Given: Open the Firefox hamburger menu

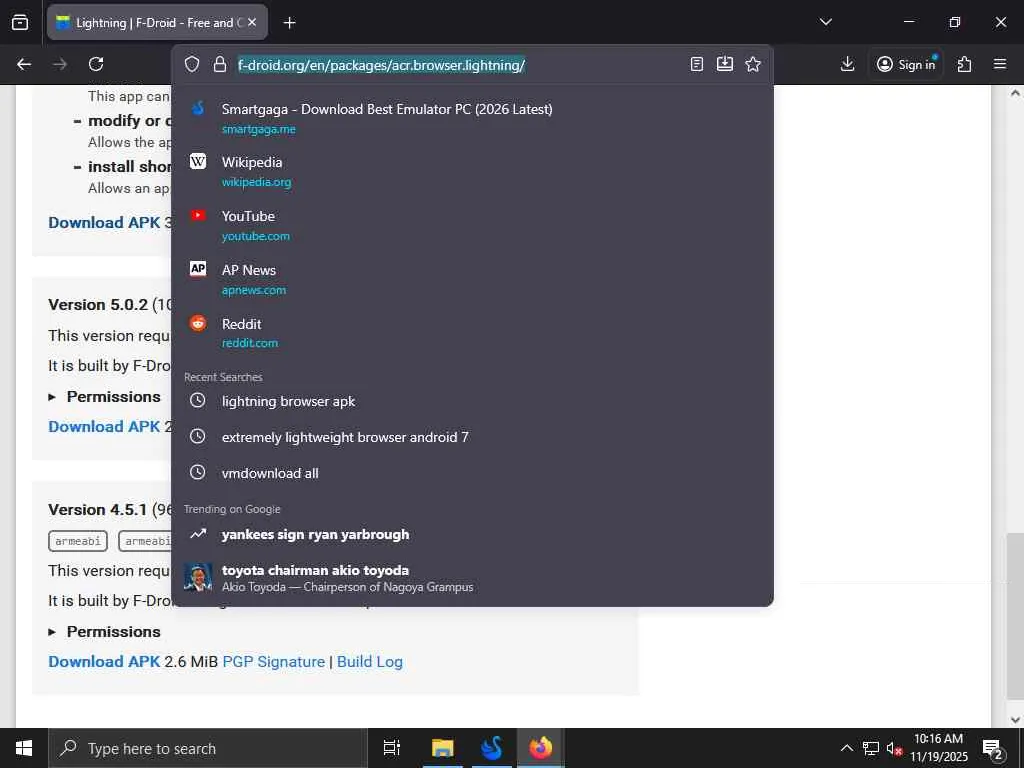Looking at the screenshot, I should click(x=1000, y=64).
